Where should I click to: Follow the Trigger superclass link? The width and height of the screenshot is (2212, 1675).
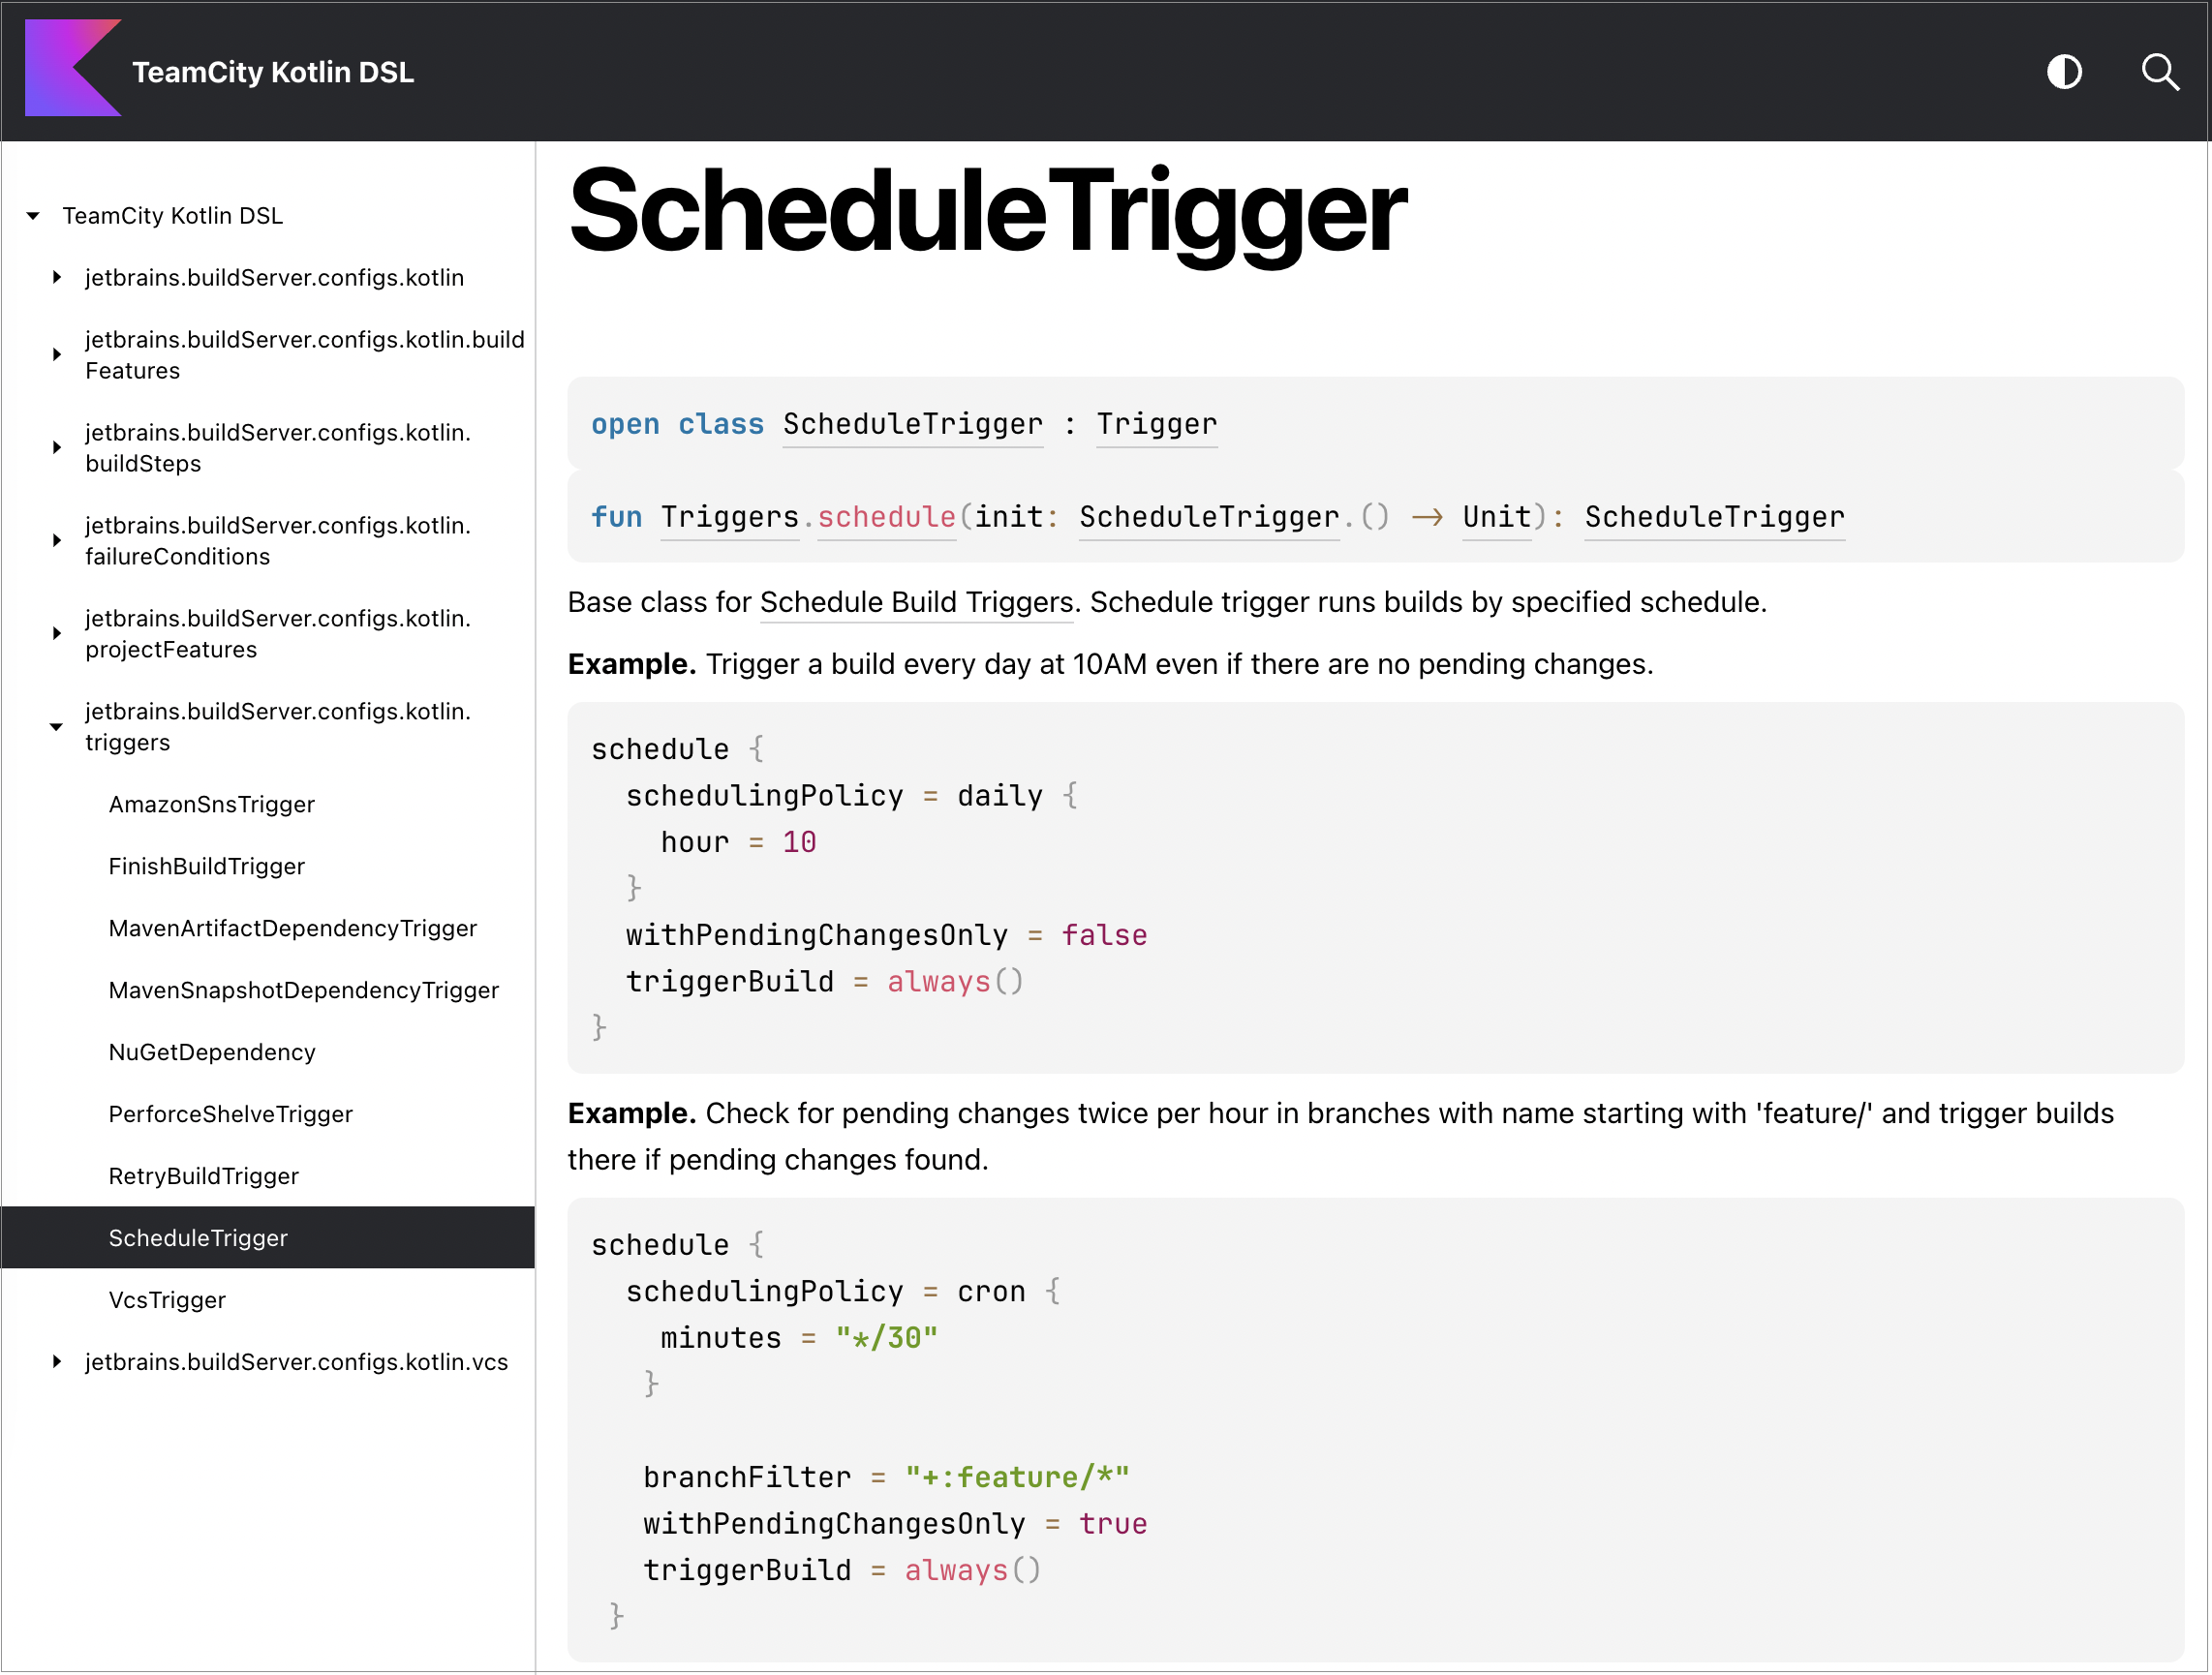point(1156,424)
